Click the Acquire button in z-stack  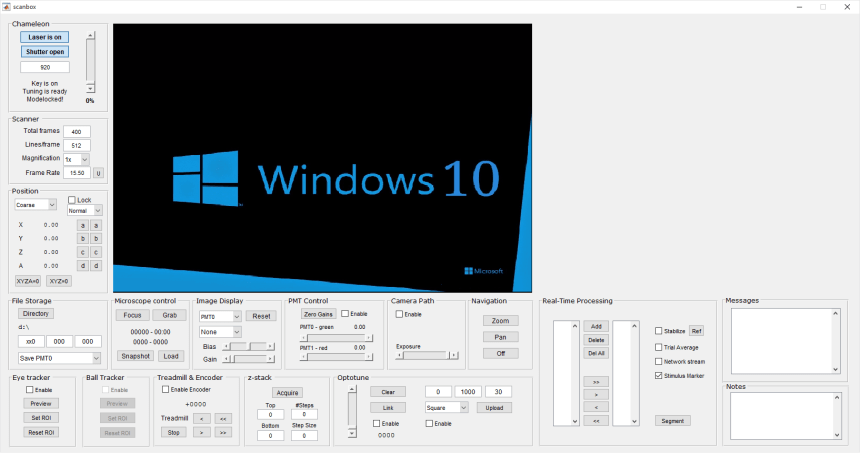pos(287,393)
